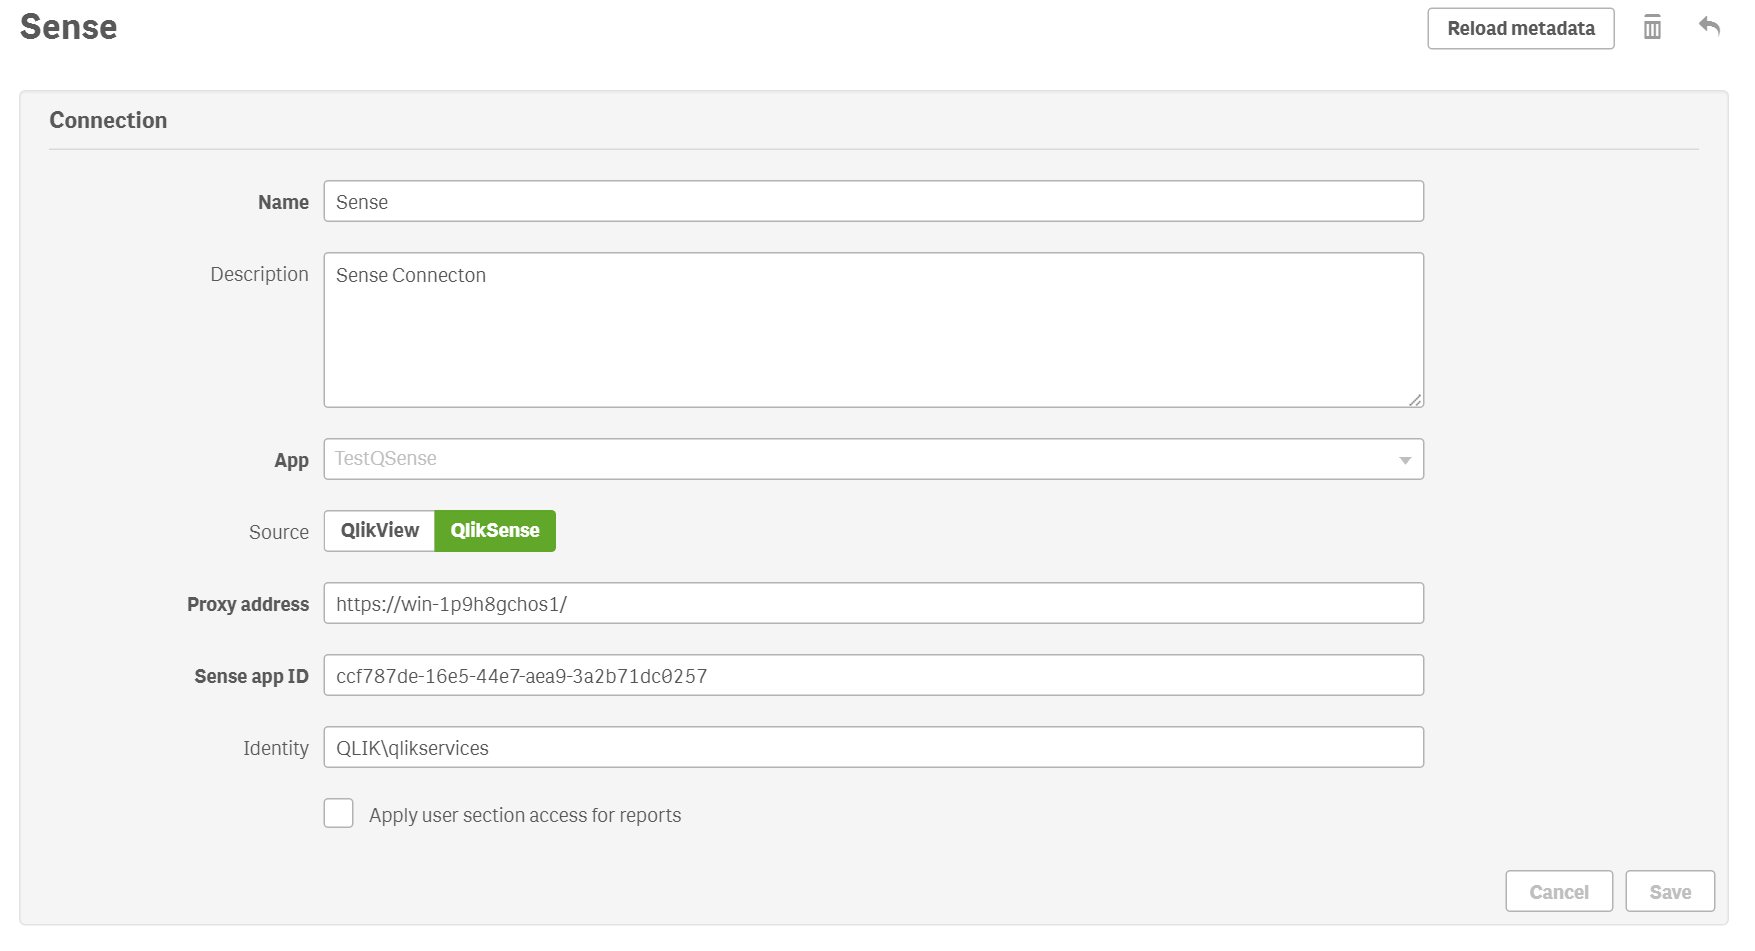
Task: Select QlikView as source
Action: [x=379, y=531]
